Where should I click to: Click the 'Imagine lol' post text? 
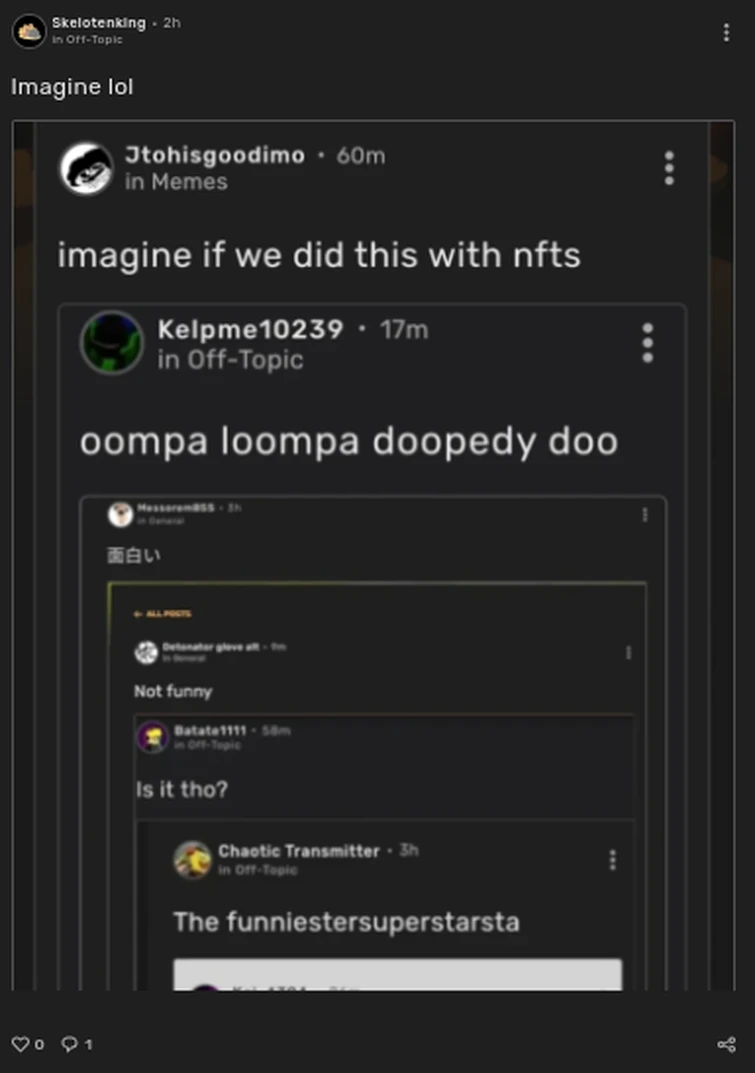tap(72, 87)
